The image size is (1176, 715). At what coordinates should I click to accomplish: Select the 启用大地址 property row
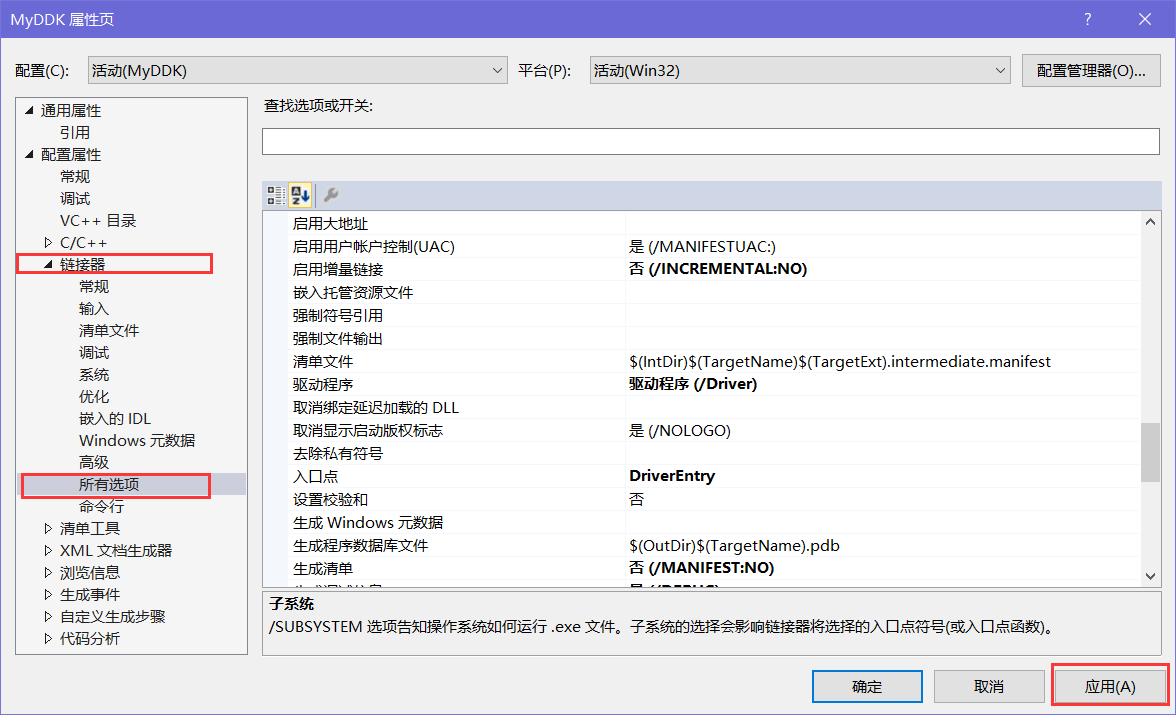coord(715,224)
